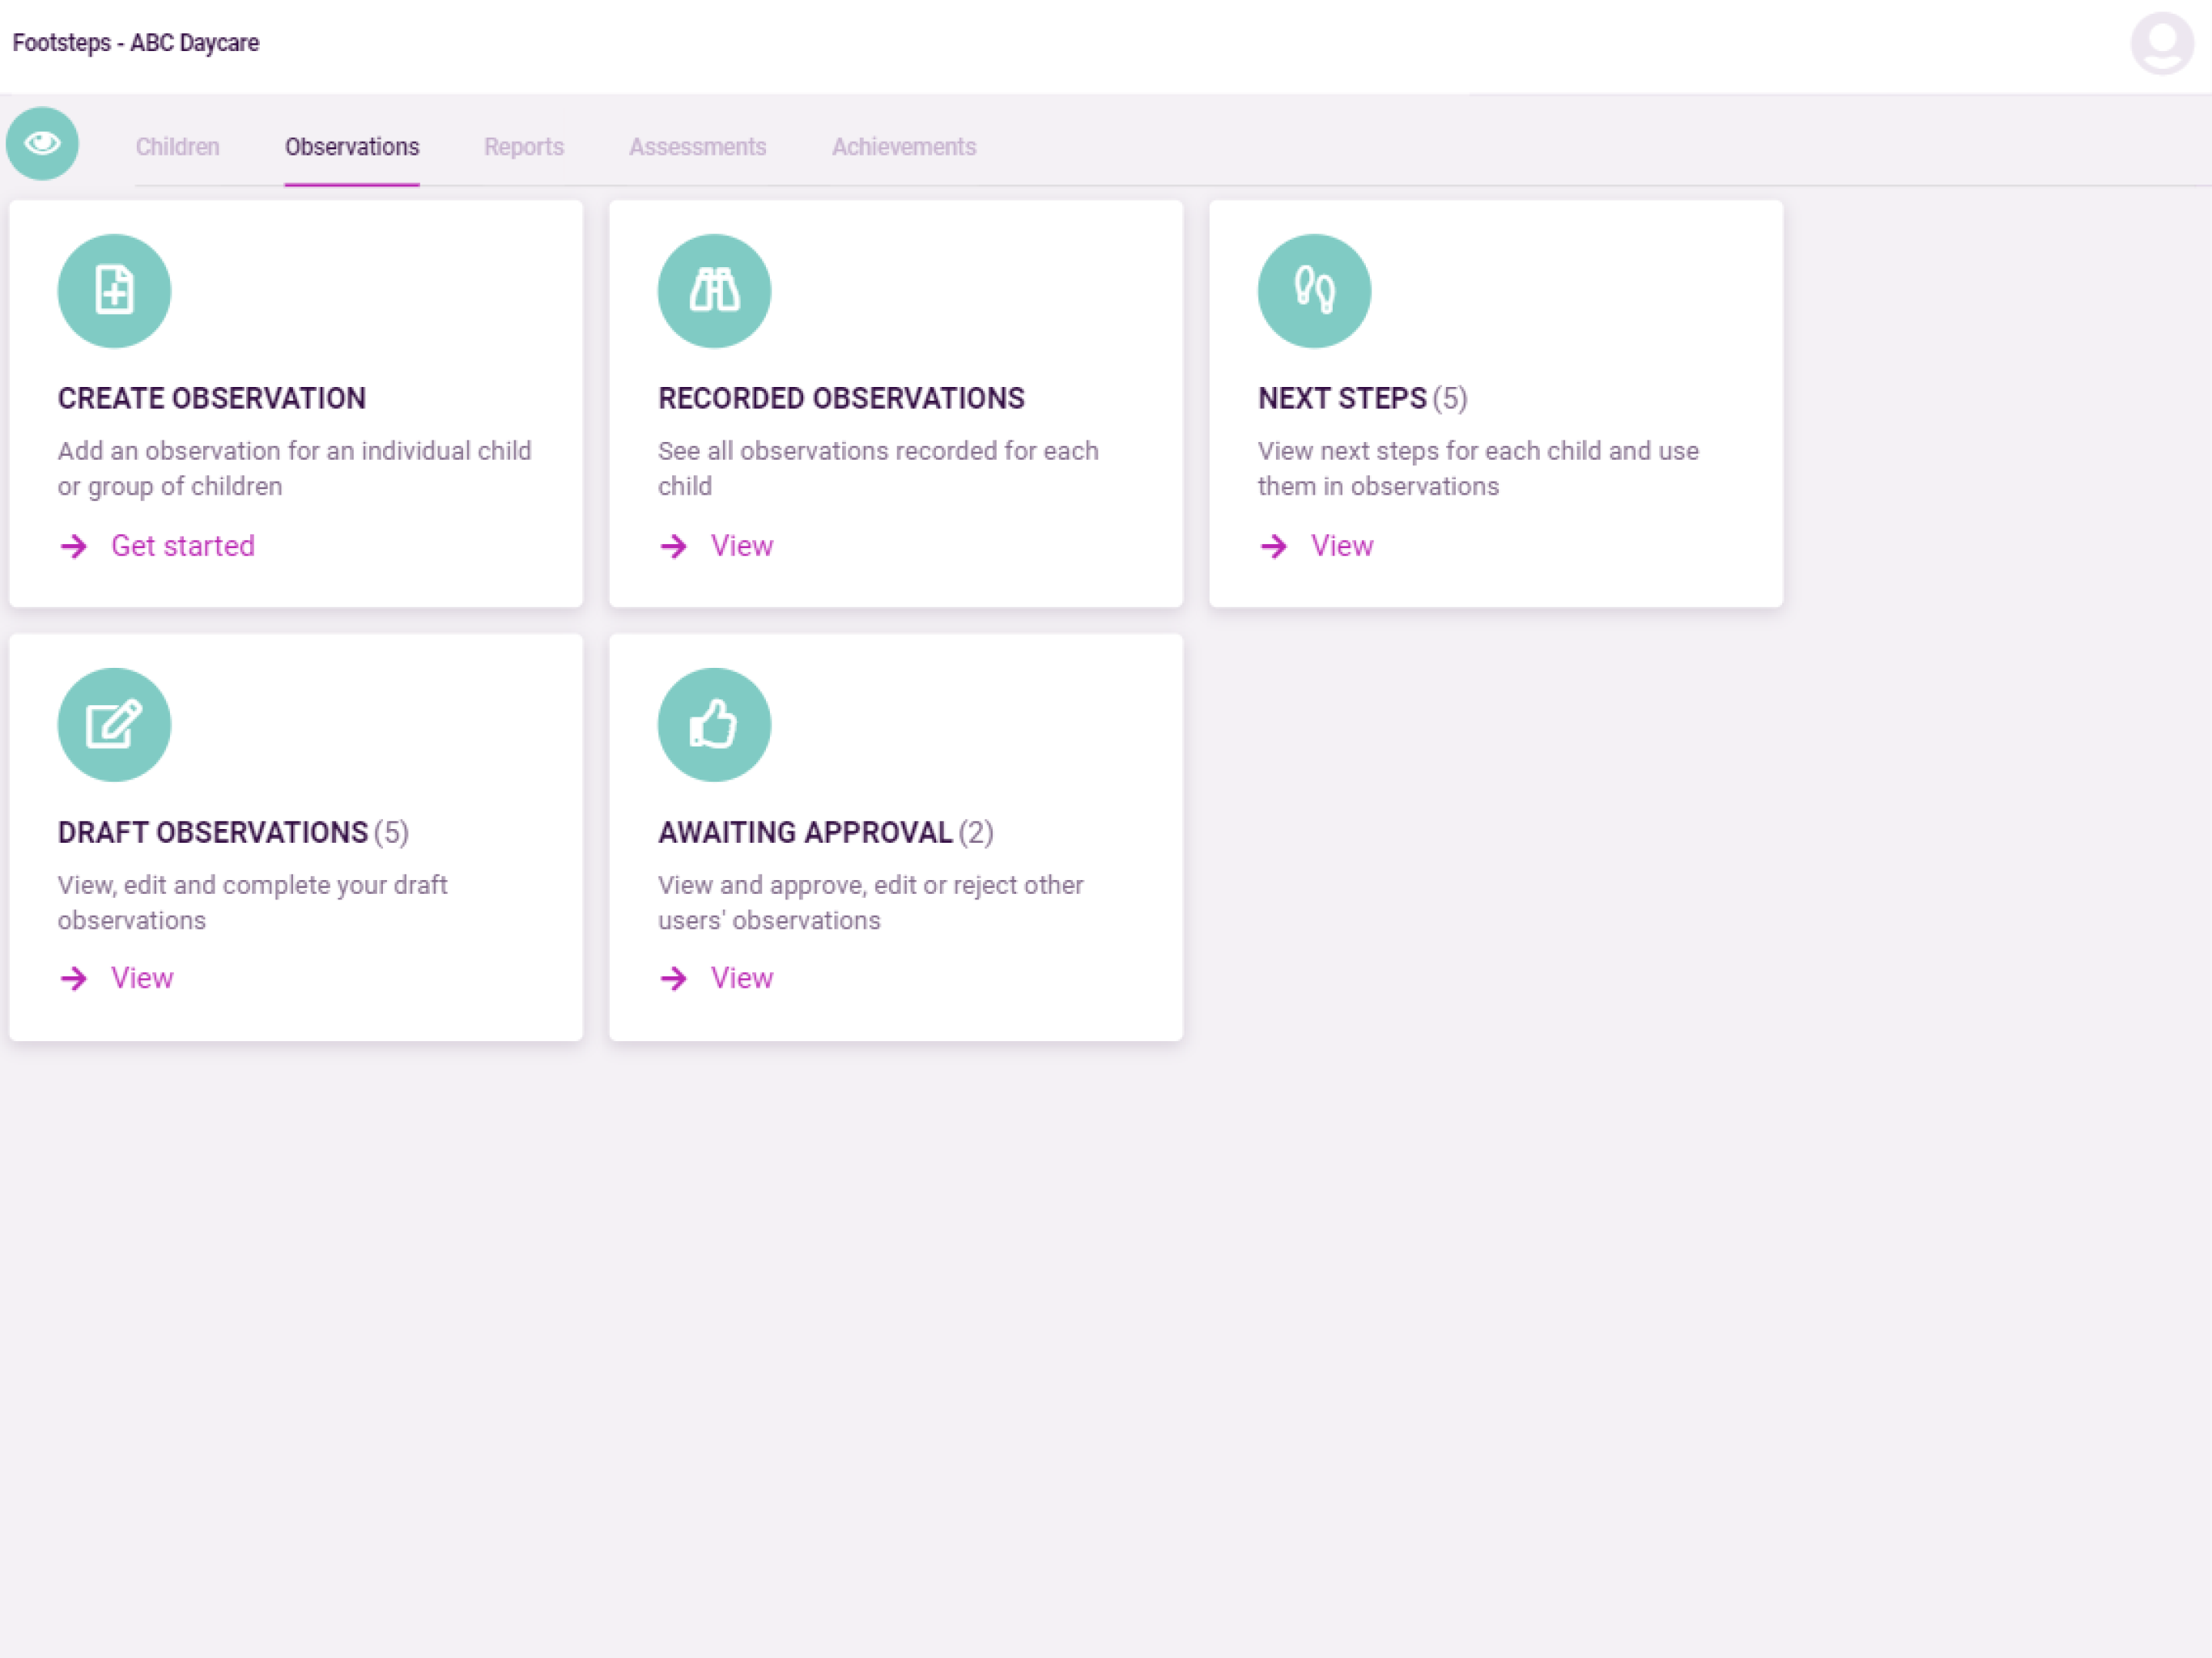Click the Awaiting Approval thumbs-up icon
Image resolution: width=2212 pixels, height=1658 pixels.
click(714, 725)
